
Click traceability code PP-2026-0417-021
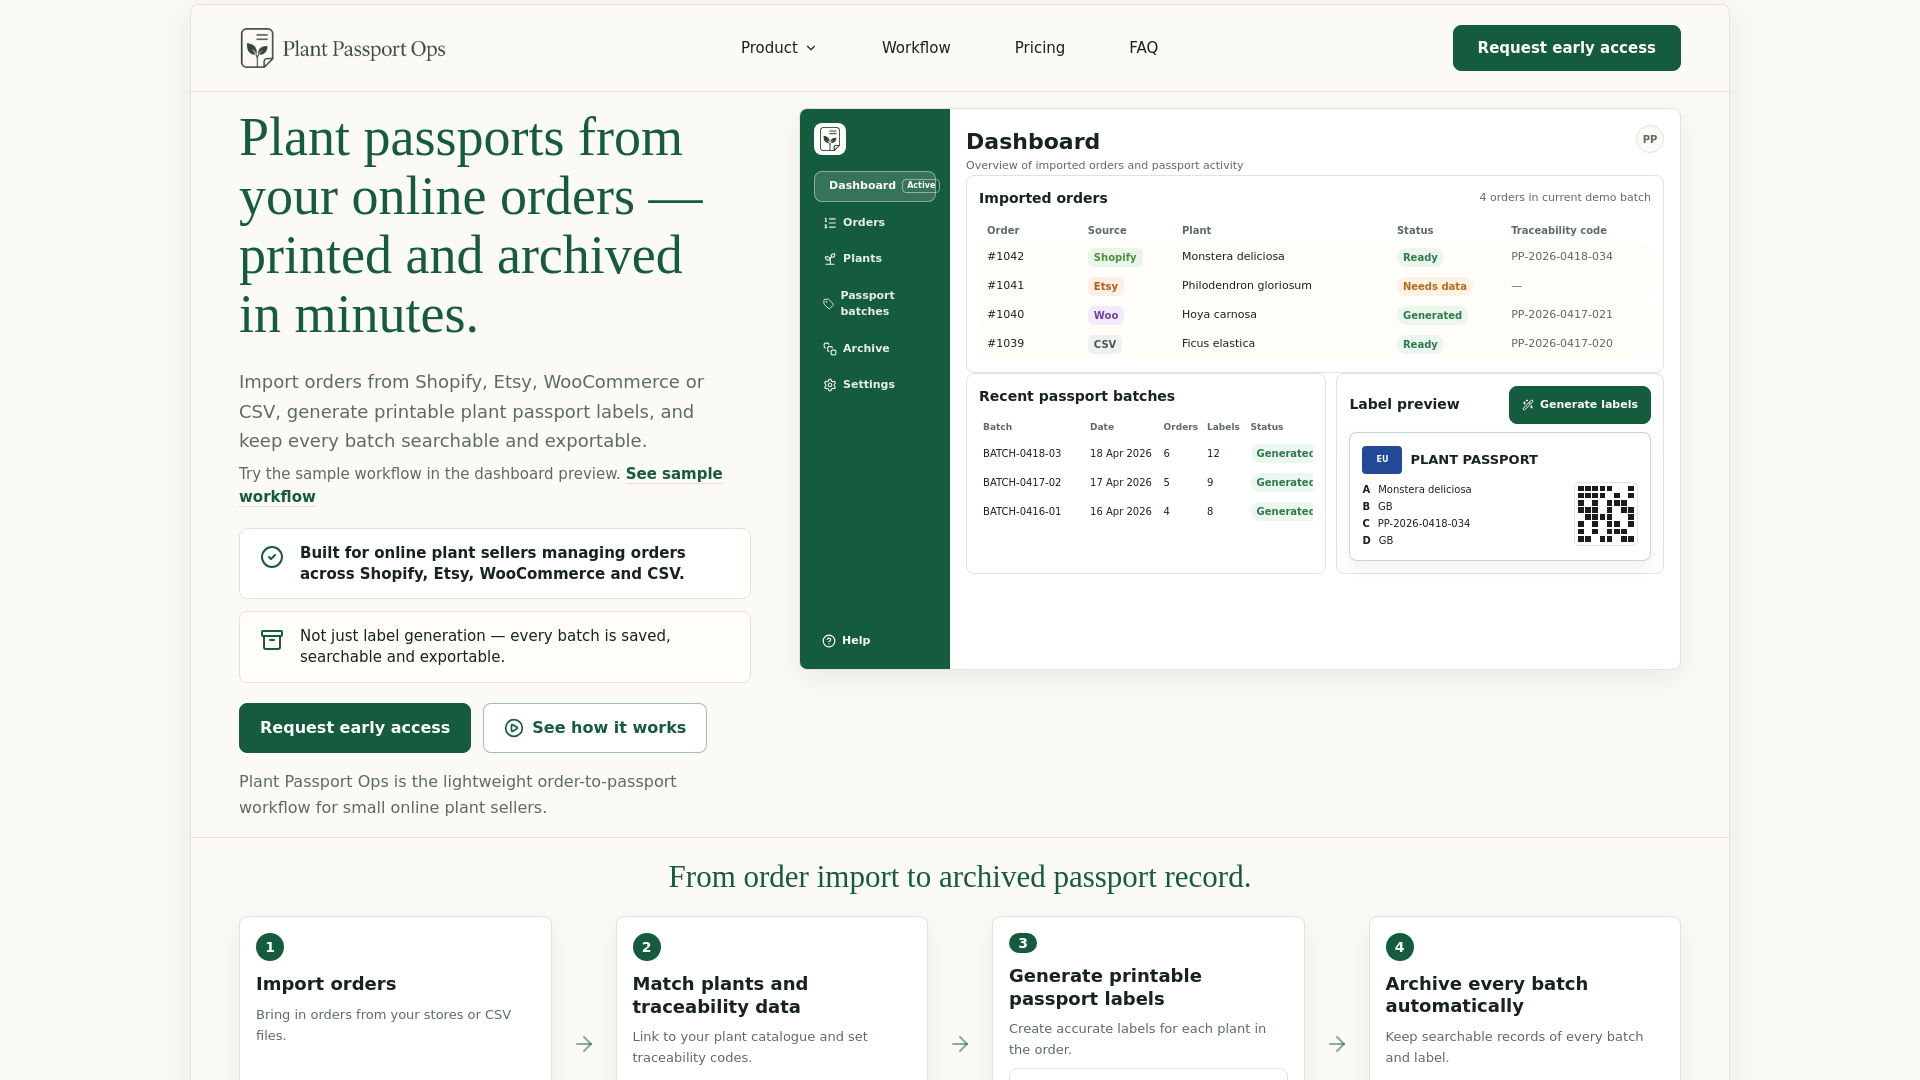tap(1561, 315)
